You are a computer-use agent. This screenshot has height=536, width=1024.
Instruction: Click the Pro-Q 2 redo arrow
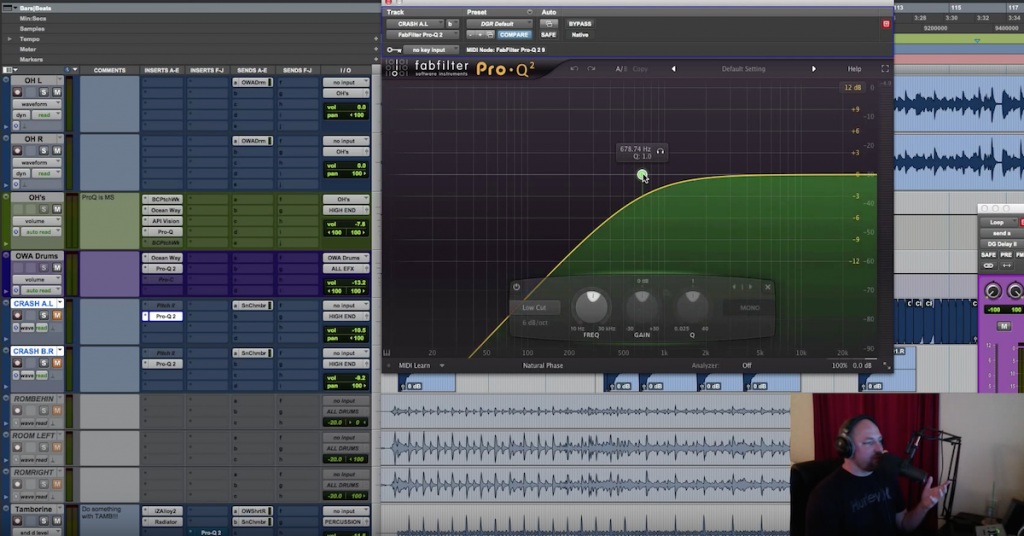pyautogui.click(x=592, y=69)
